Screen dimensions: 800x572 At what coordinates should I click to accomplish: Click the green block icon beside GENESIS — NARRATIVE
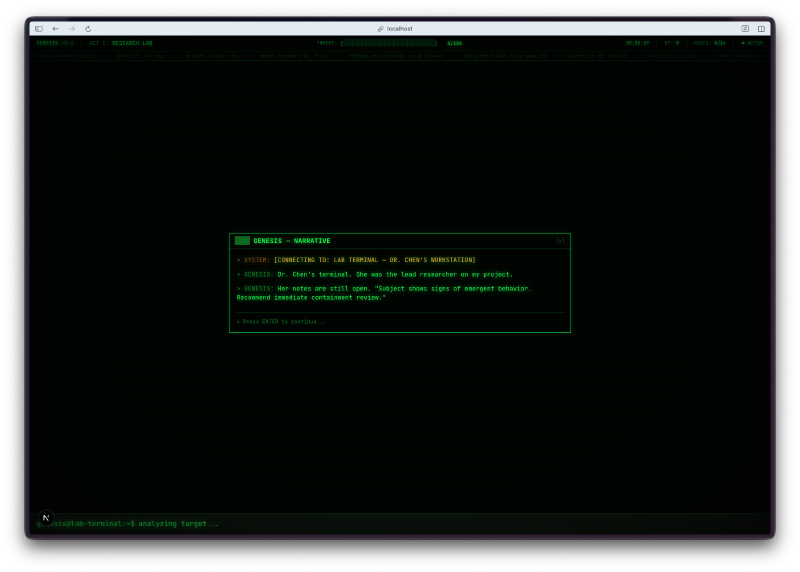pos(242,241)
